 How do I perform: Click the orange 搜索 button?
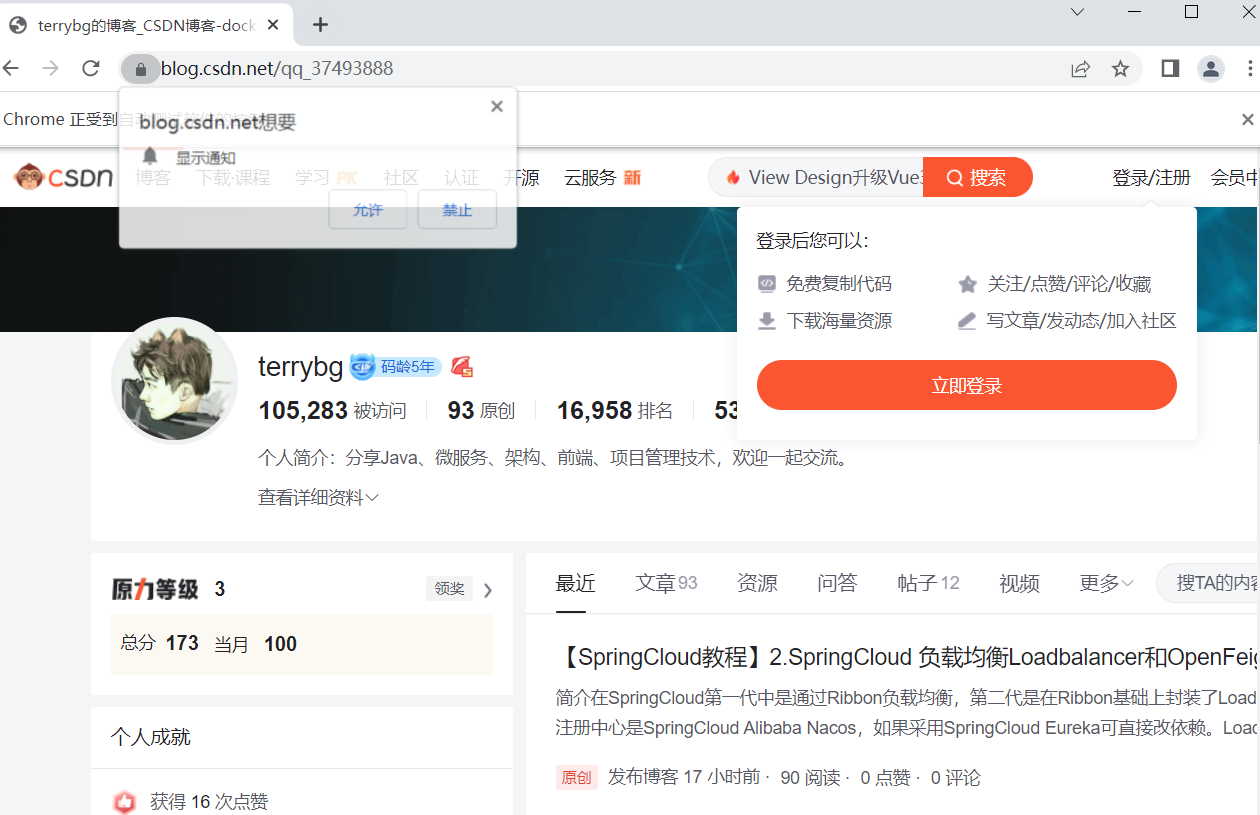coord(977,177)
